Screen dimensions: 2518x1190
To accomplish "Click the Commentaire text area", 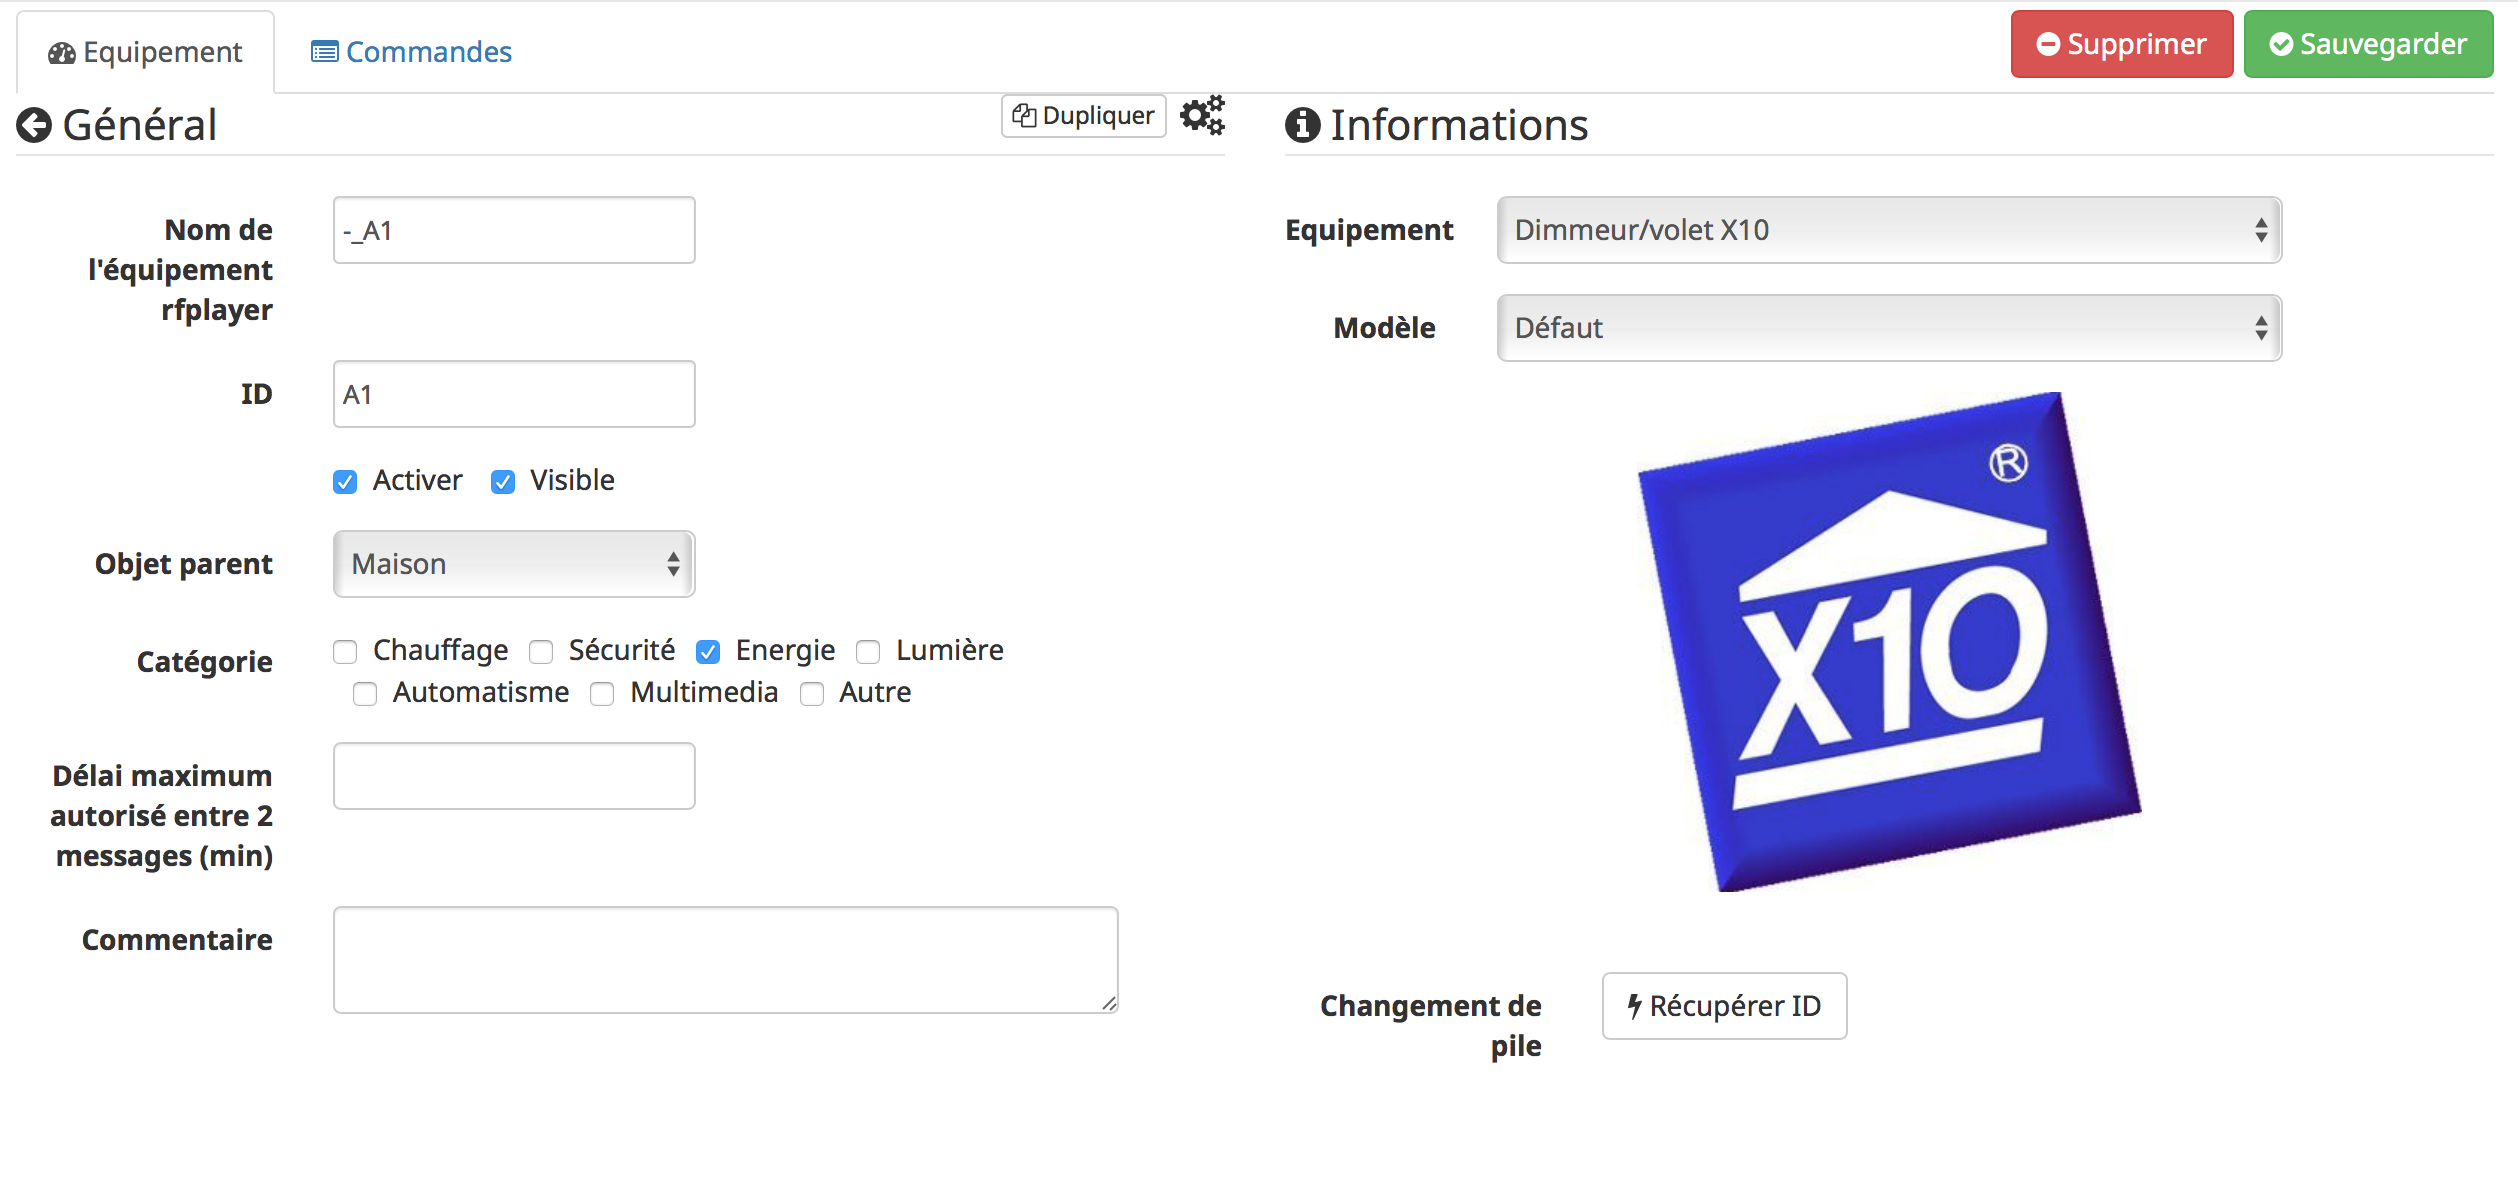I will 726,960.
